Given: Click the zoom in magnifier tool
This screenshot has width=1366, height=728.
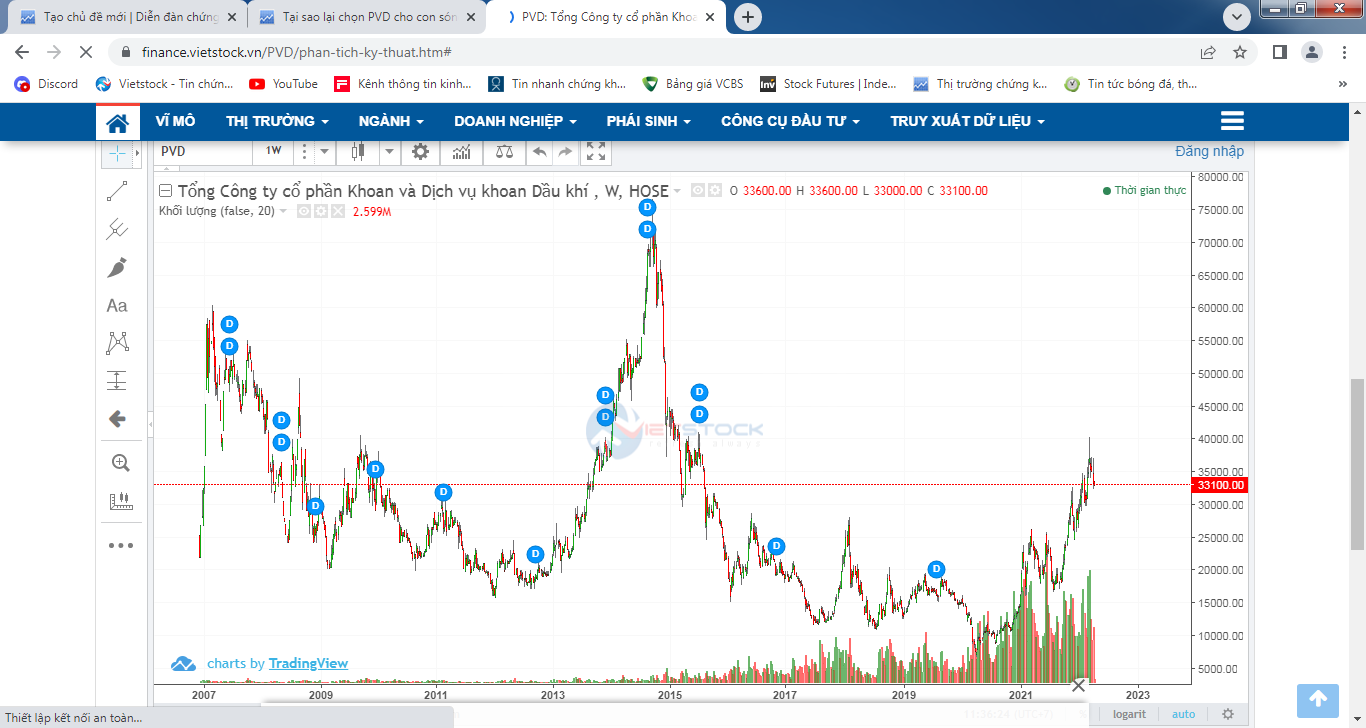Looking at the screenshot, I should pos(120,463).
